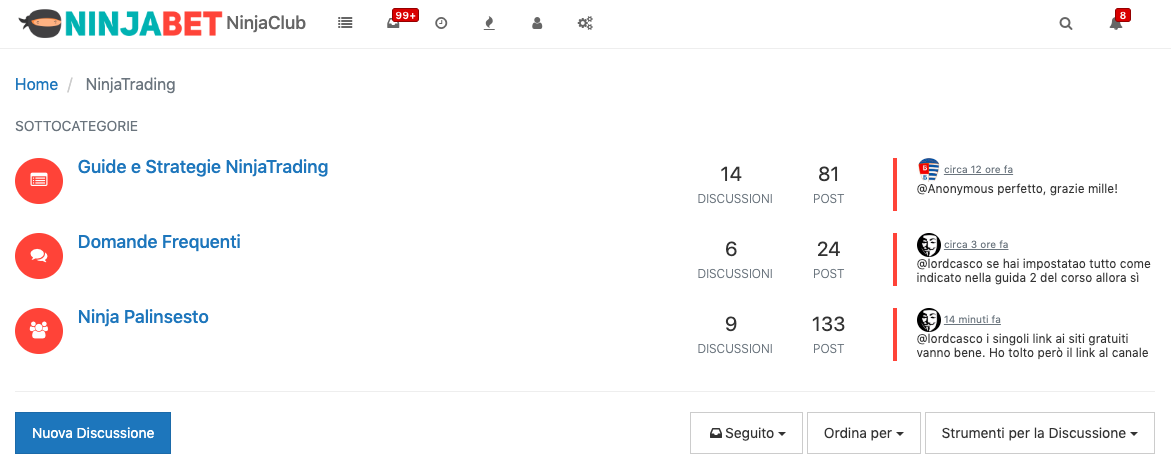The height and width of the screenshot is (466, 1171).
Task: Expand the Ordina per dropdown
Action: (863, 433)
